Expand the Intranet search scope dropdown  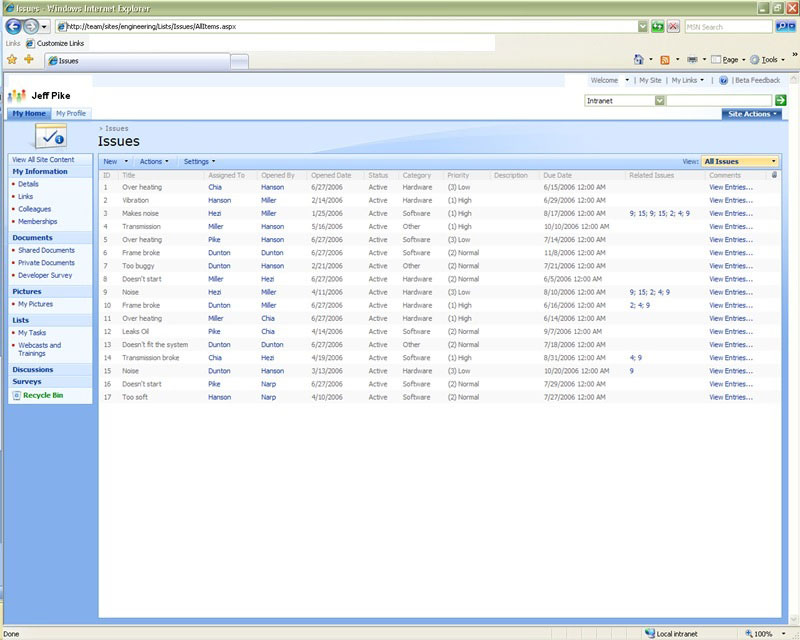pos(660,100)
